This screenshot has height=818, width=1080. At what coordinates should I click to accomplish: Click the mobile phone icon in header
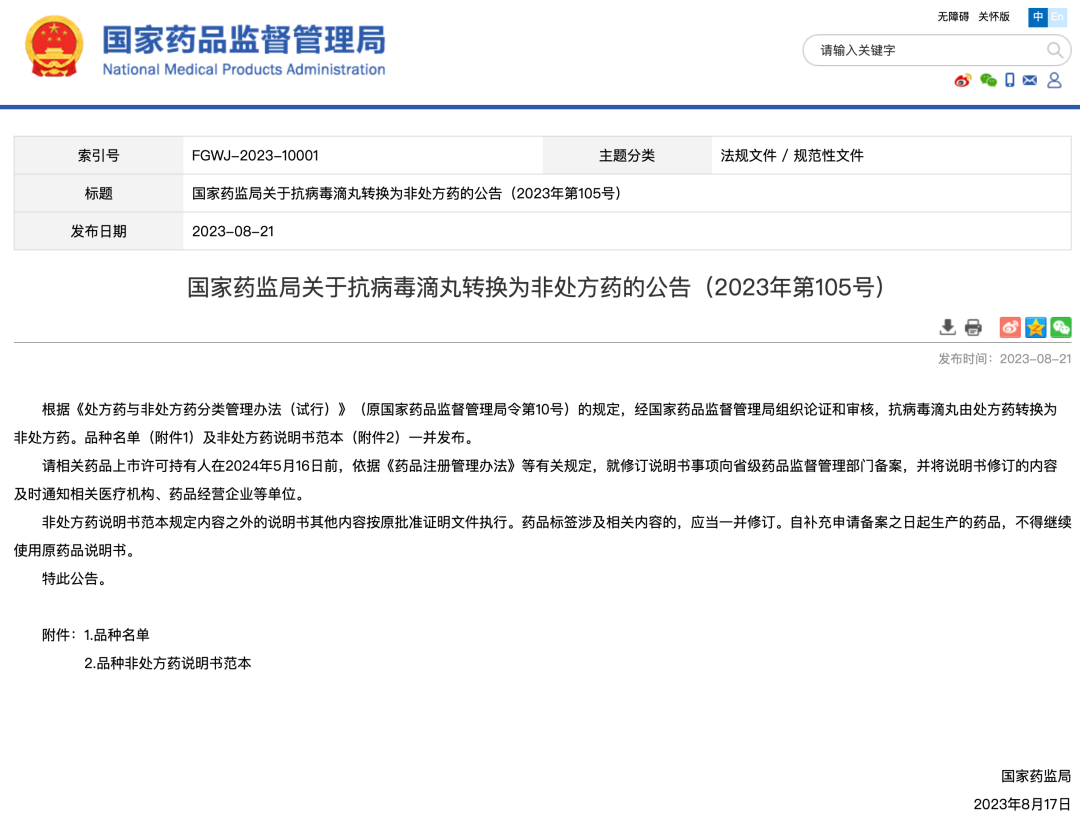click(1010, 81)
